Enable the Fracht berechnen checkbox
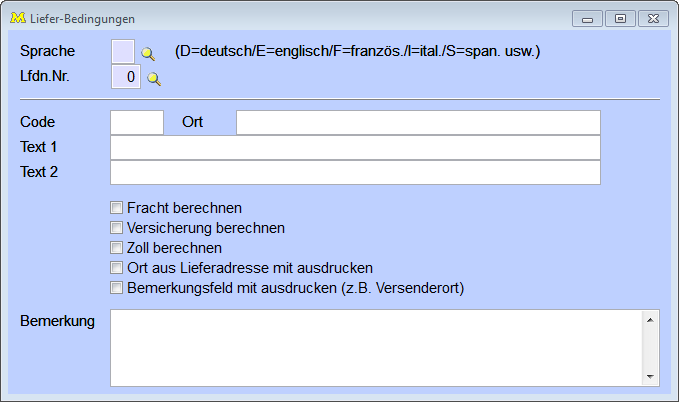Image resolution: width=679 pixels, height=402 pixels. 116,208
